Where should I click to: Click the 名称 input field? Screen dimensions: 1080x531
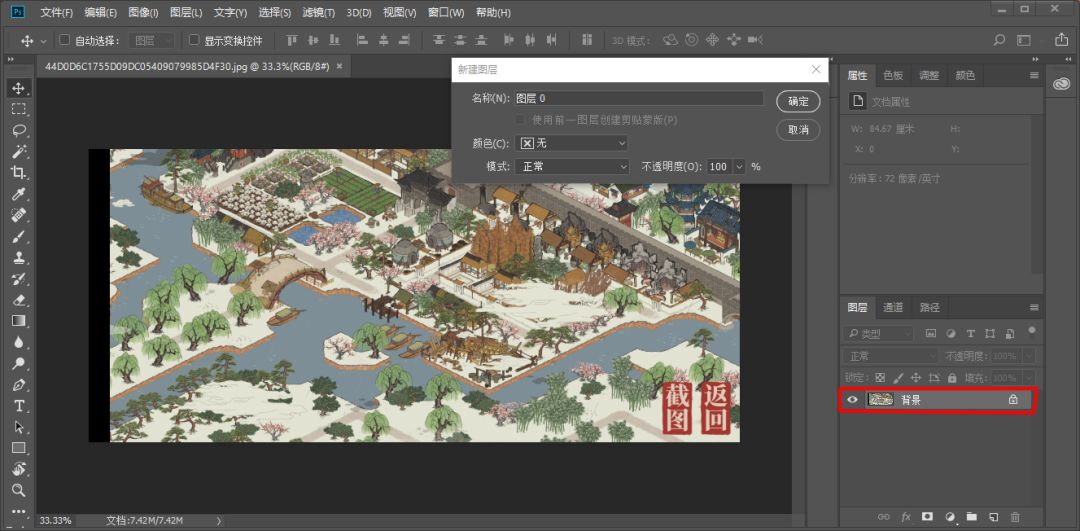point(639,98)
